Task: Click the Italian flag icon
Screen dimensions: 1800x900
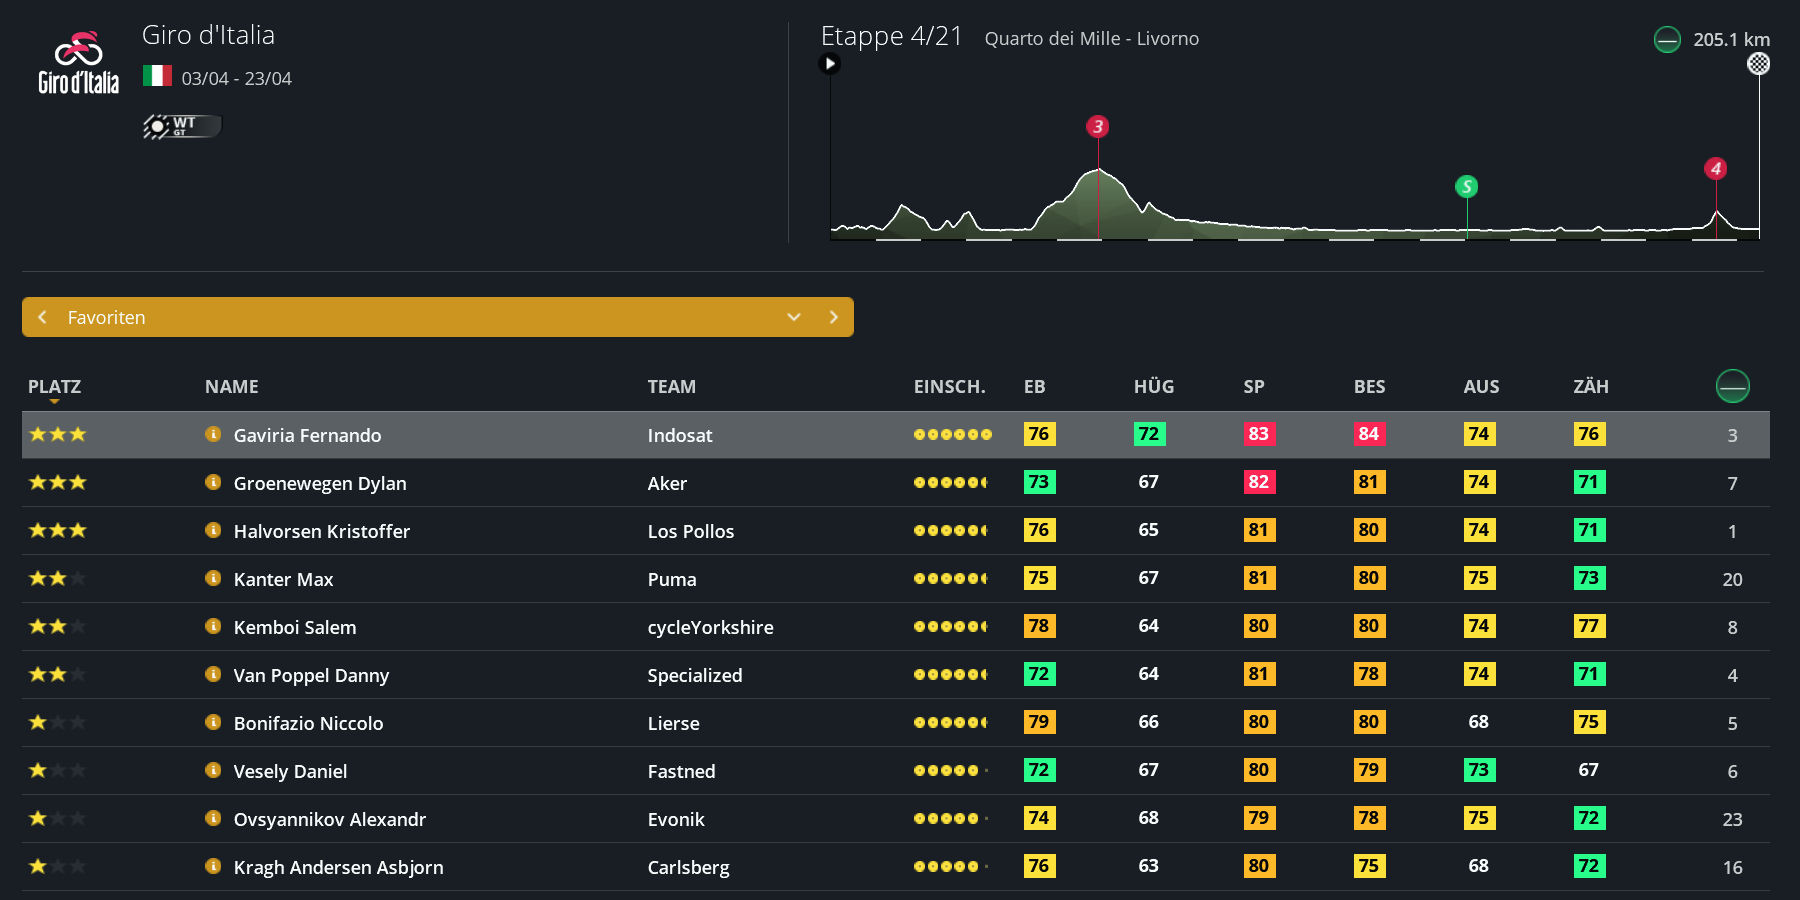Action: click(157, 76)
